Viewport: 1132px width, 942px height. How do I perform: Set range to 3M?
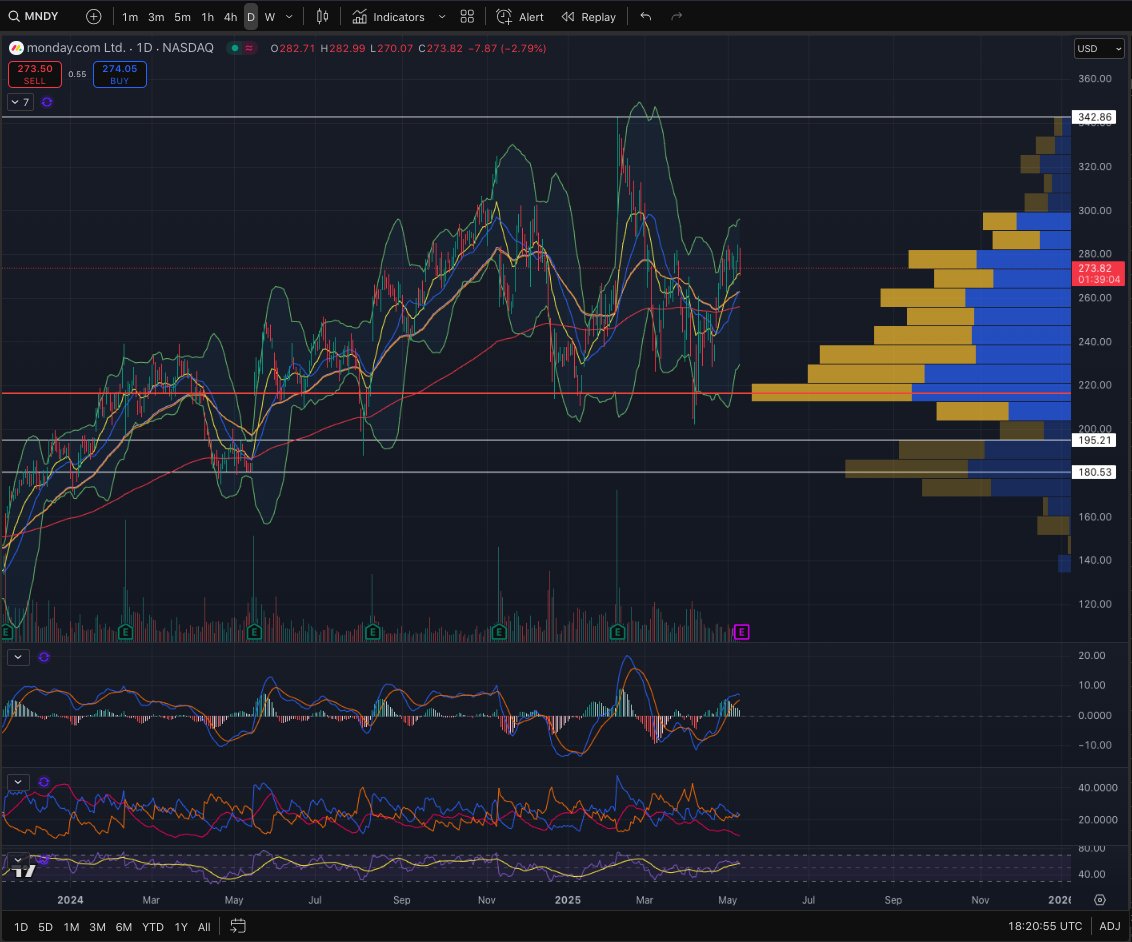tap(97, 927)
